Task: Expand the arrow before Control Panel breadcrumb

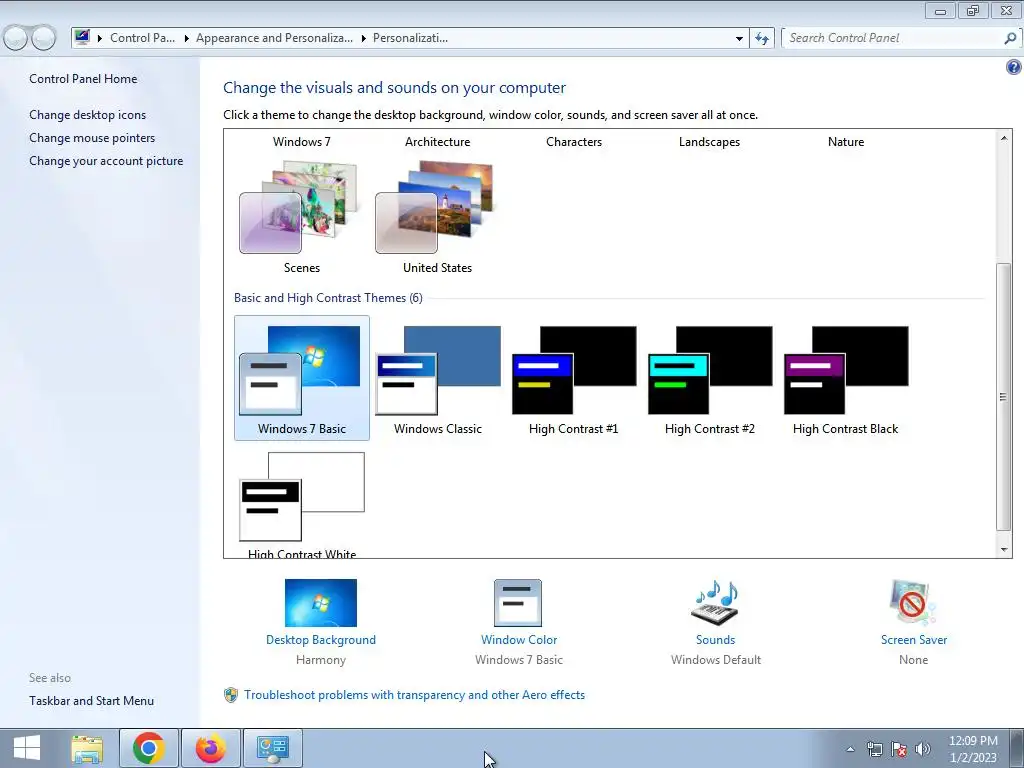Action: (x=100, y=38)
